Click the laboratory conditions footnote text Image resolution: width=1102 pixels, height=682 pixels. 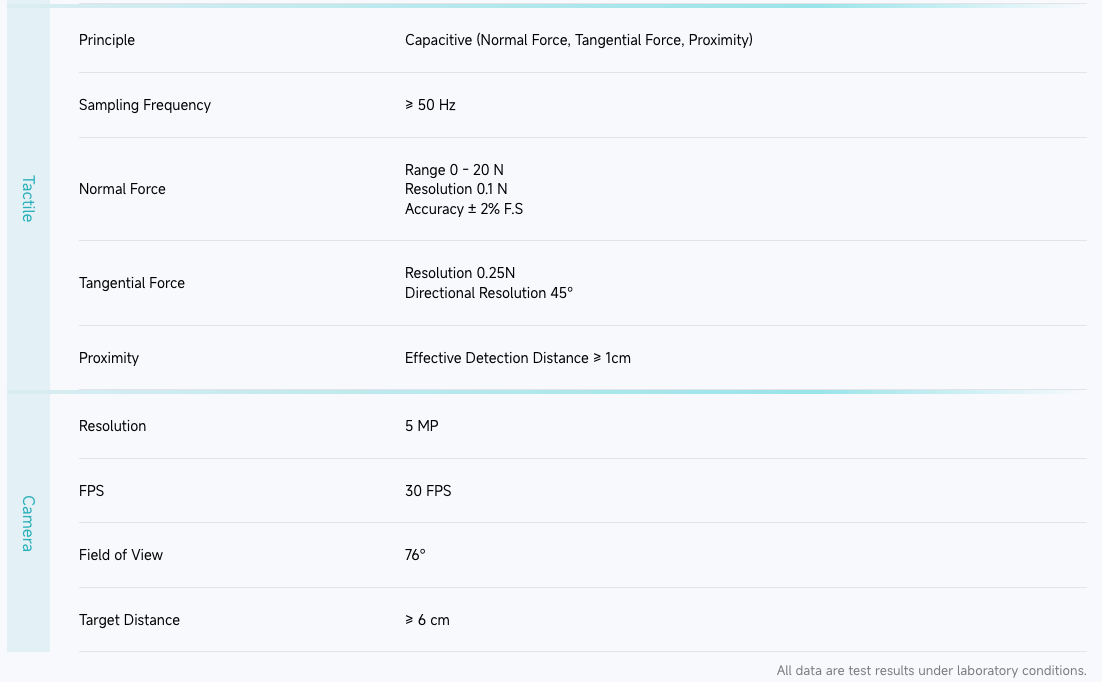coord(931,670)
